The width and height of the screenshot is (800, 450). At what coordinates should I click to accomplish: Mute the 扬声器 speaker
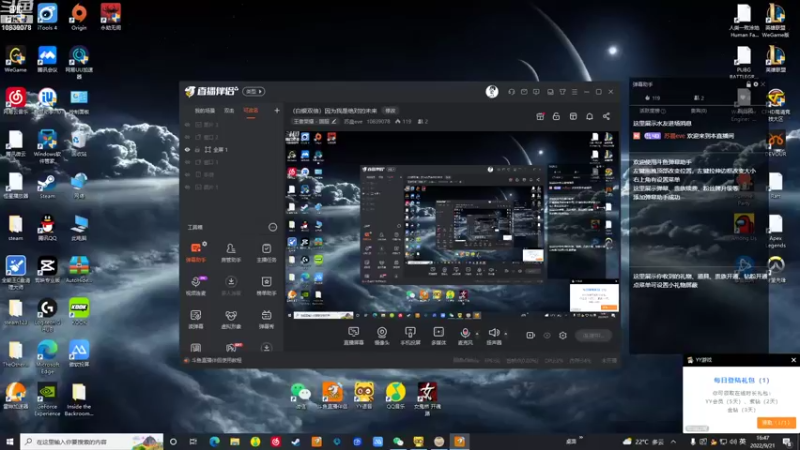[x=493, y=336]
